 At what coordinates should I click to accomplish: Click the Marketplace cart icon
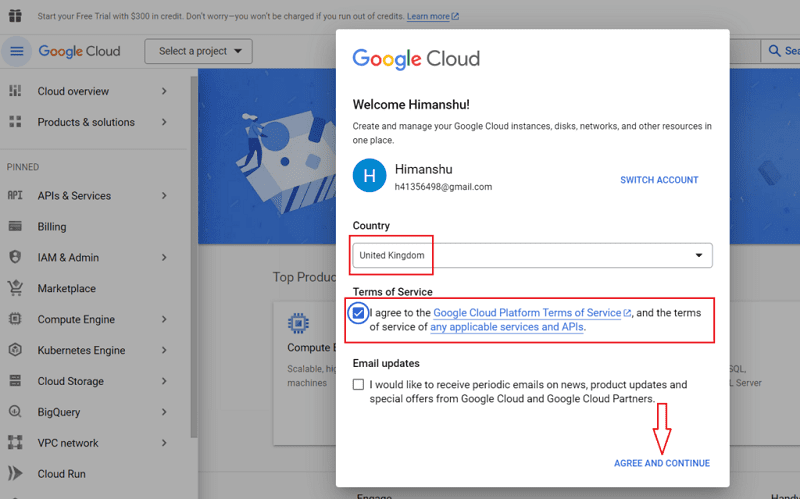[15, 288]
